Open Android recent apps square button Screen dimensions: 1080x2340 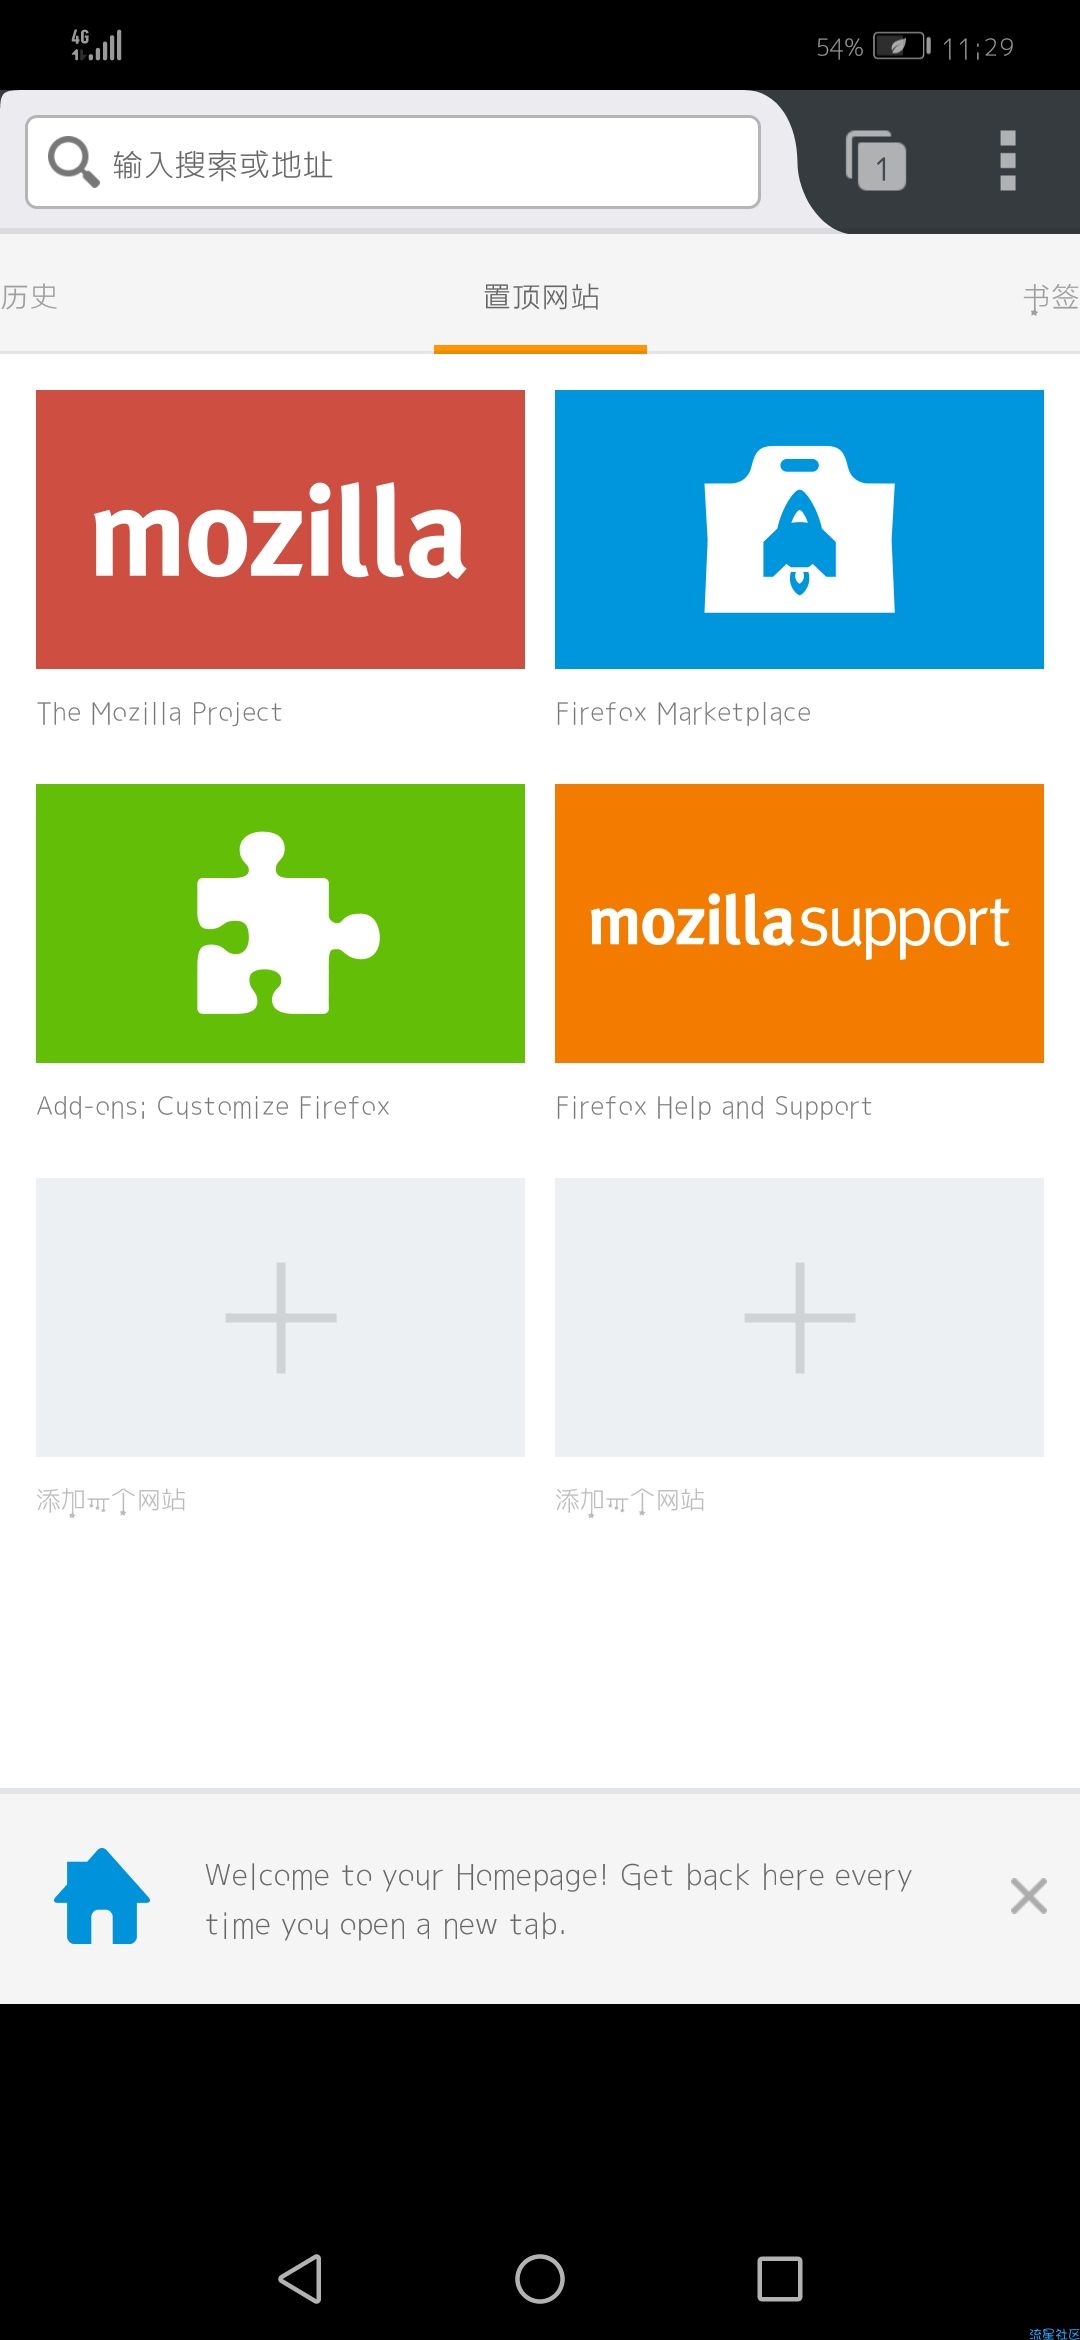tap(780, 2279)
